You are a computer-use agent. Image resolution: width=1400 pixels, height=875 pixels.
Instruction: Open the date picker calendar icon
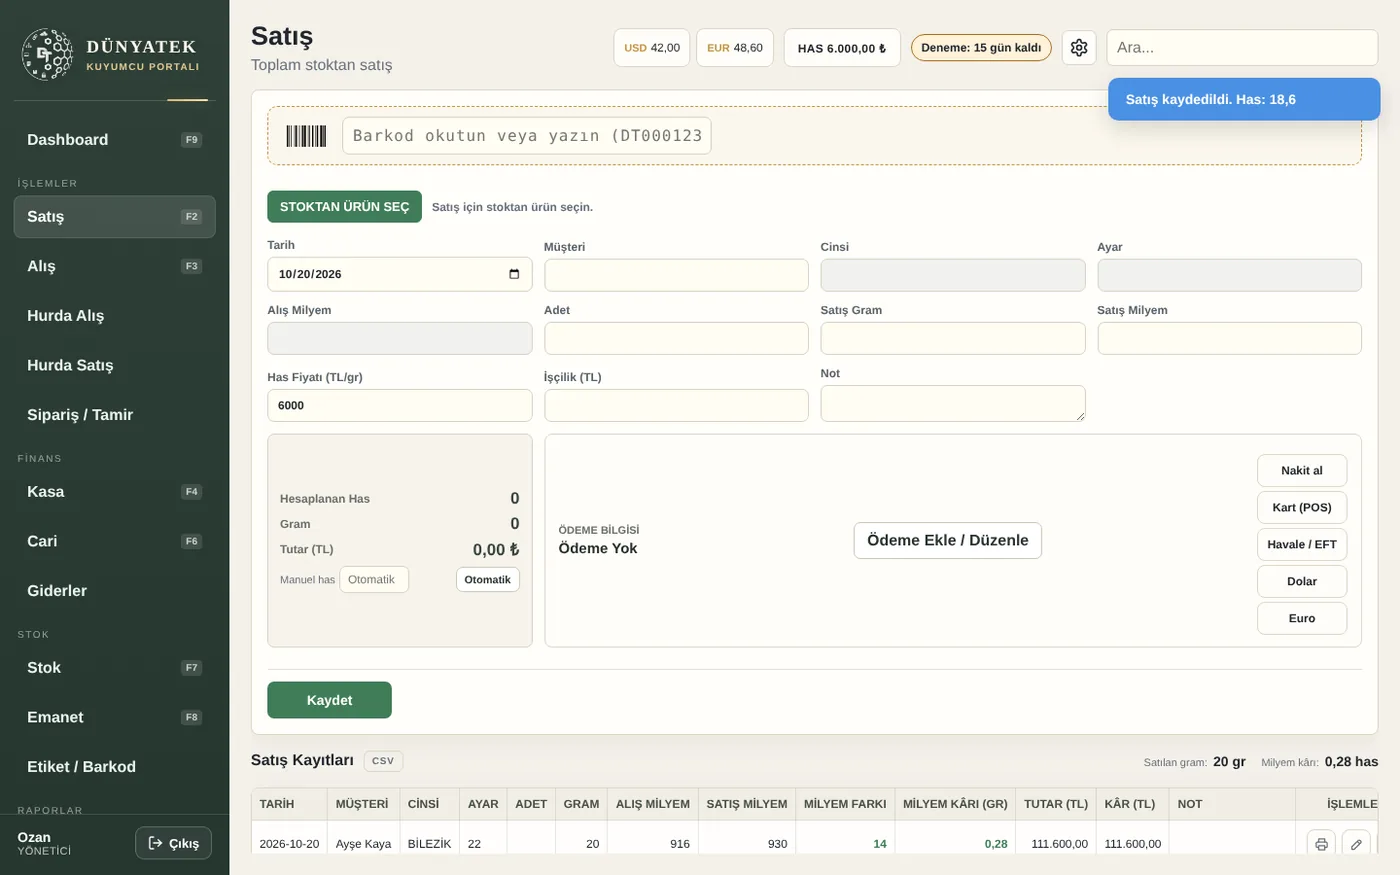pyautogui.click(x=514, y=274)
